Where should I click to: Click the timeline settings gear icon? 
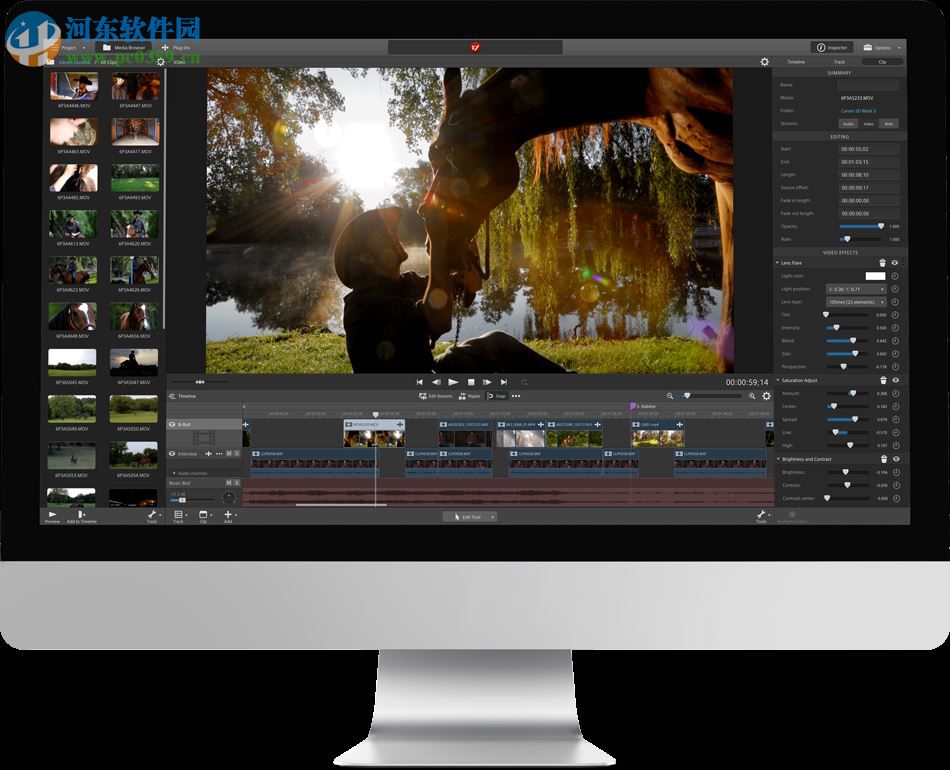pyautogui.click(x=766, y=396)
